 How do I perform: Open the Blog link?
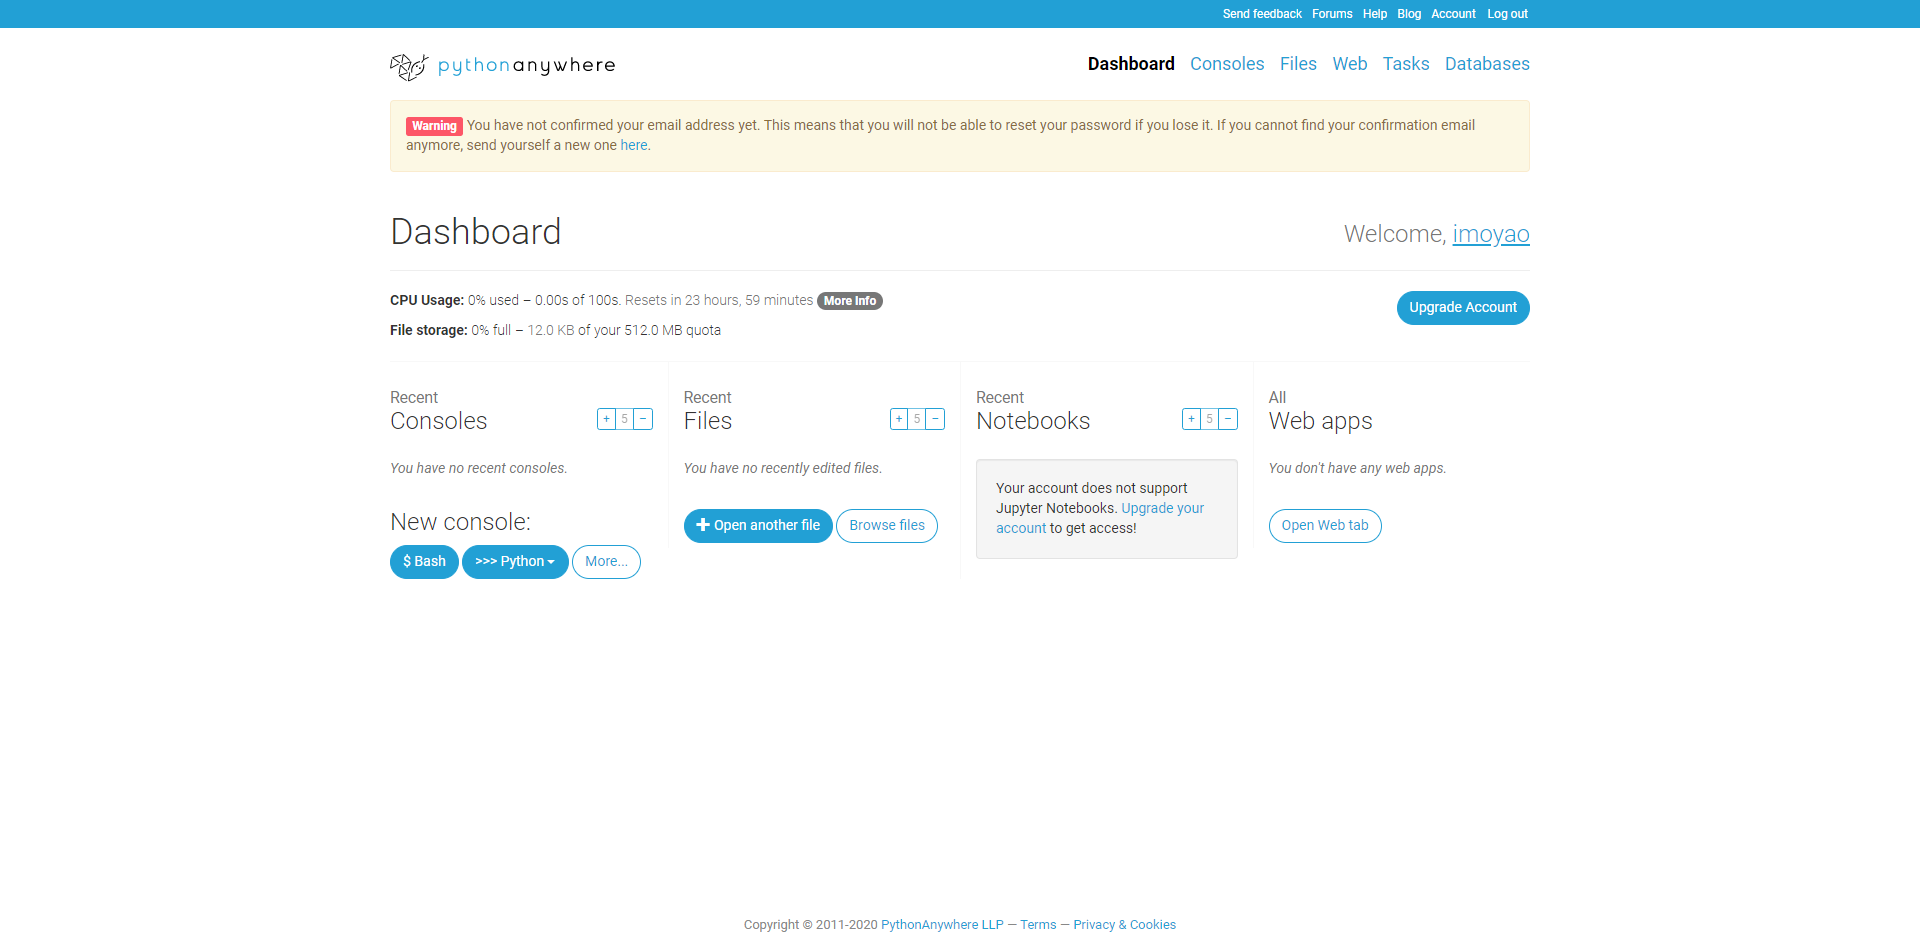1409,14
